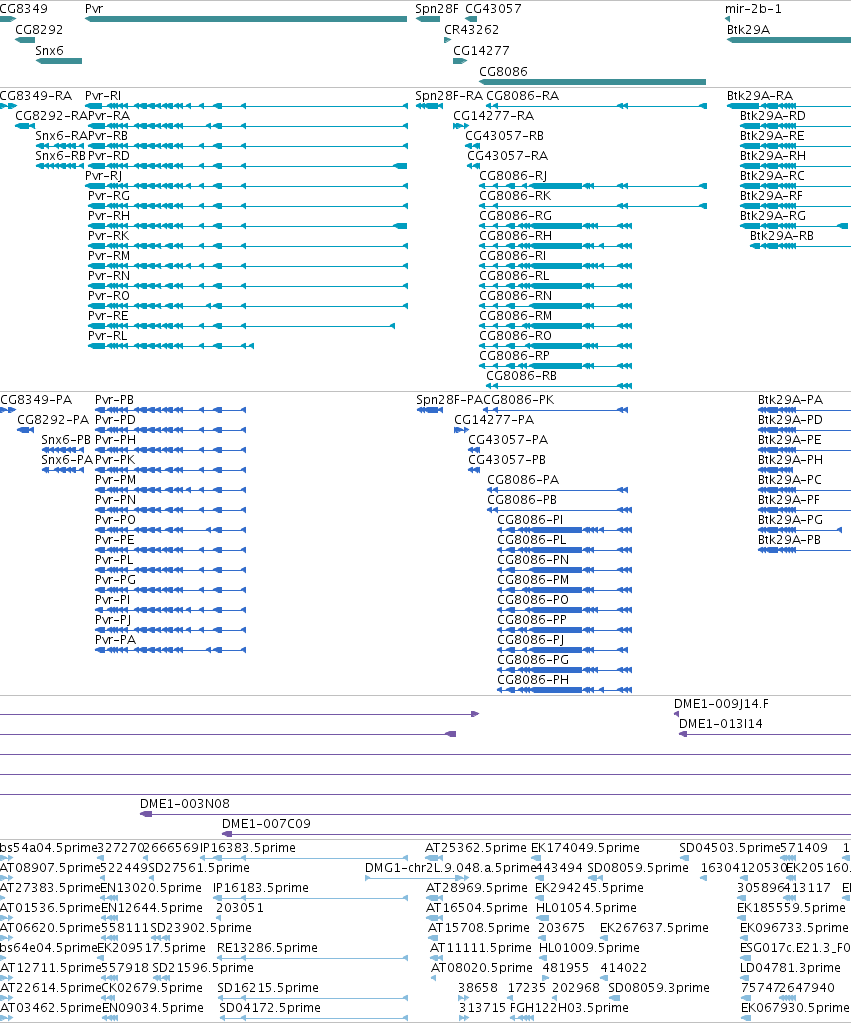
Task: Select the CG8086-RA transcript label
Action: 523,96
